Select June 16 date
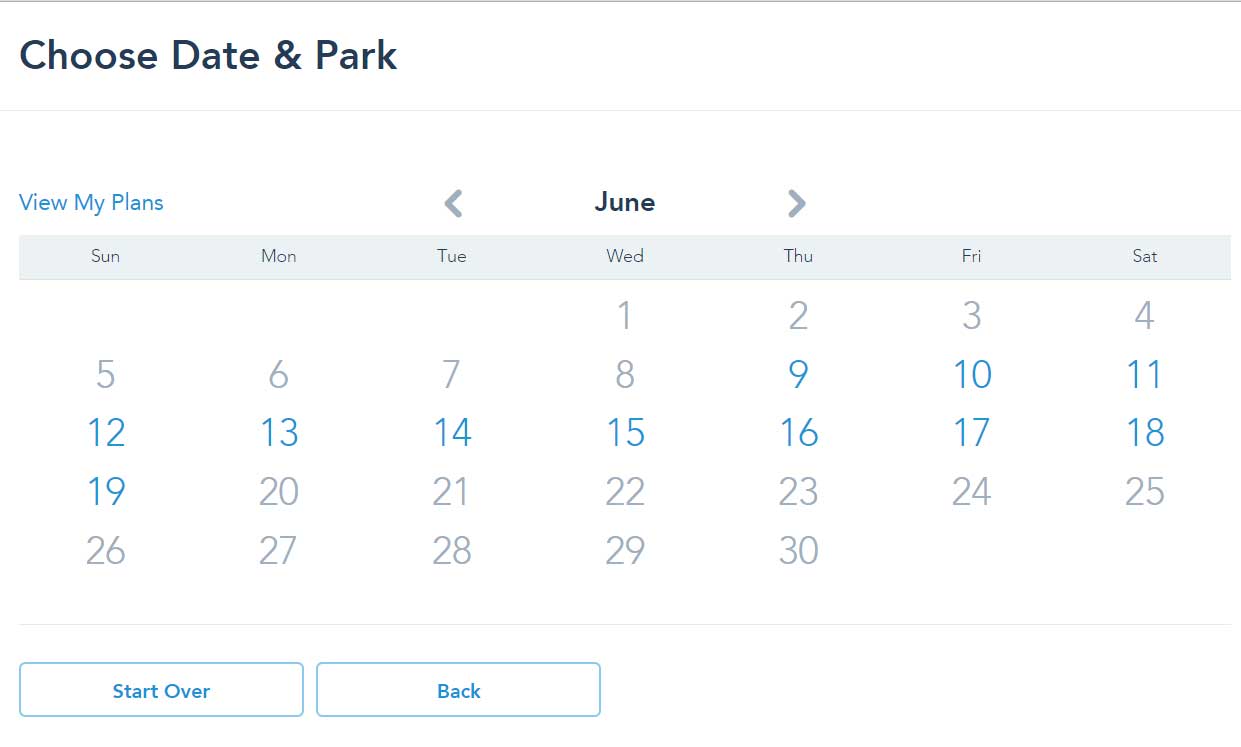The image size is (1241, 747). coord(798,433)
